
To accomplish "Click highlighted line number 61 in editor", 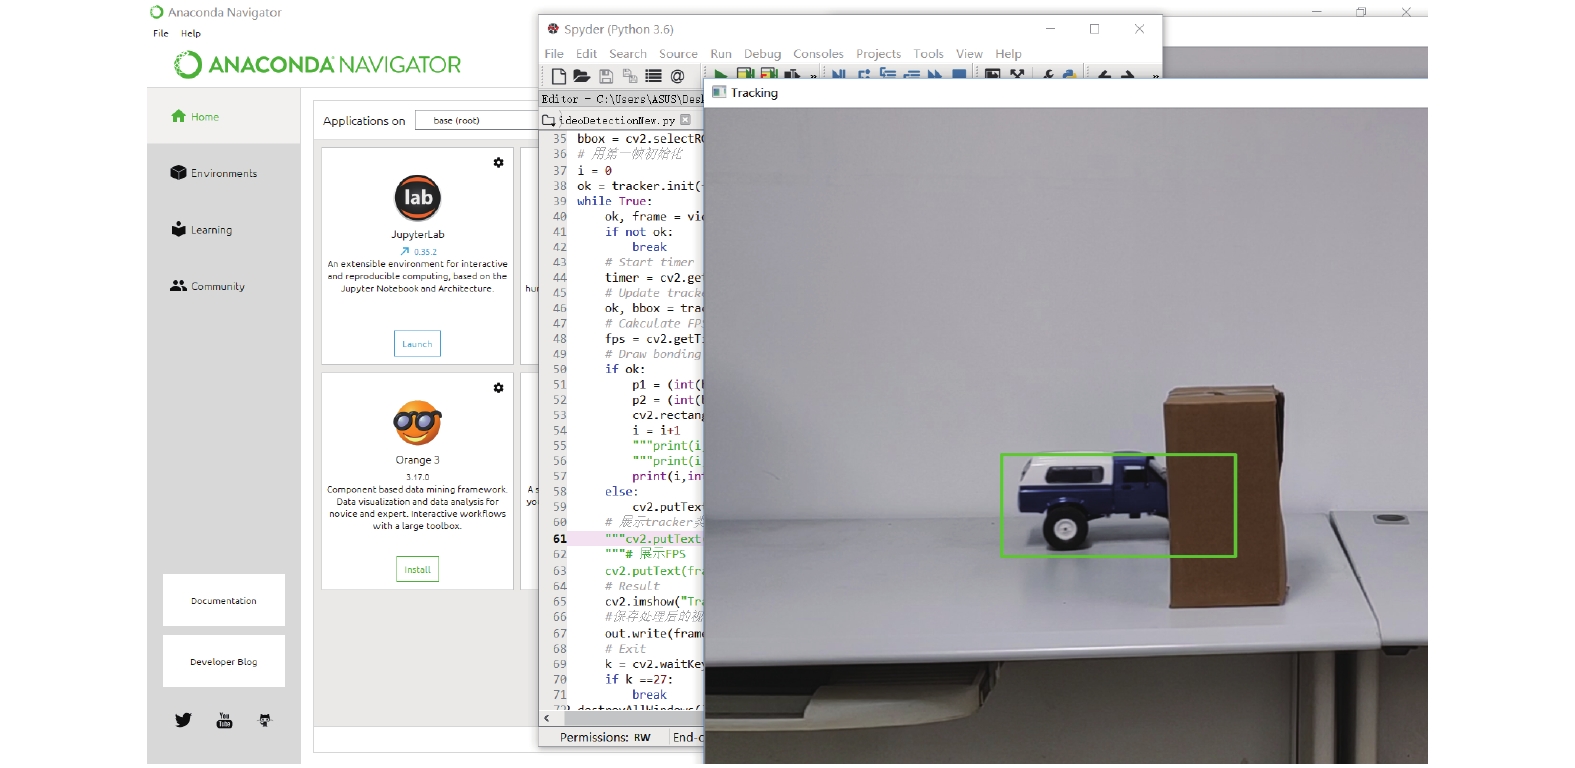I will click(560, 539).
